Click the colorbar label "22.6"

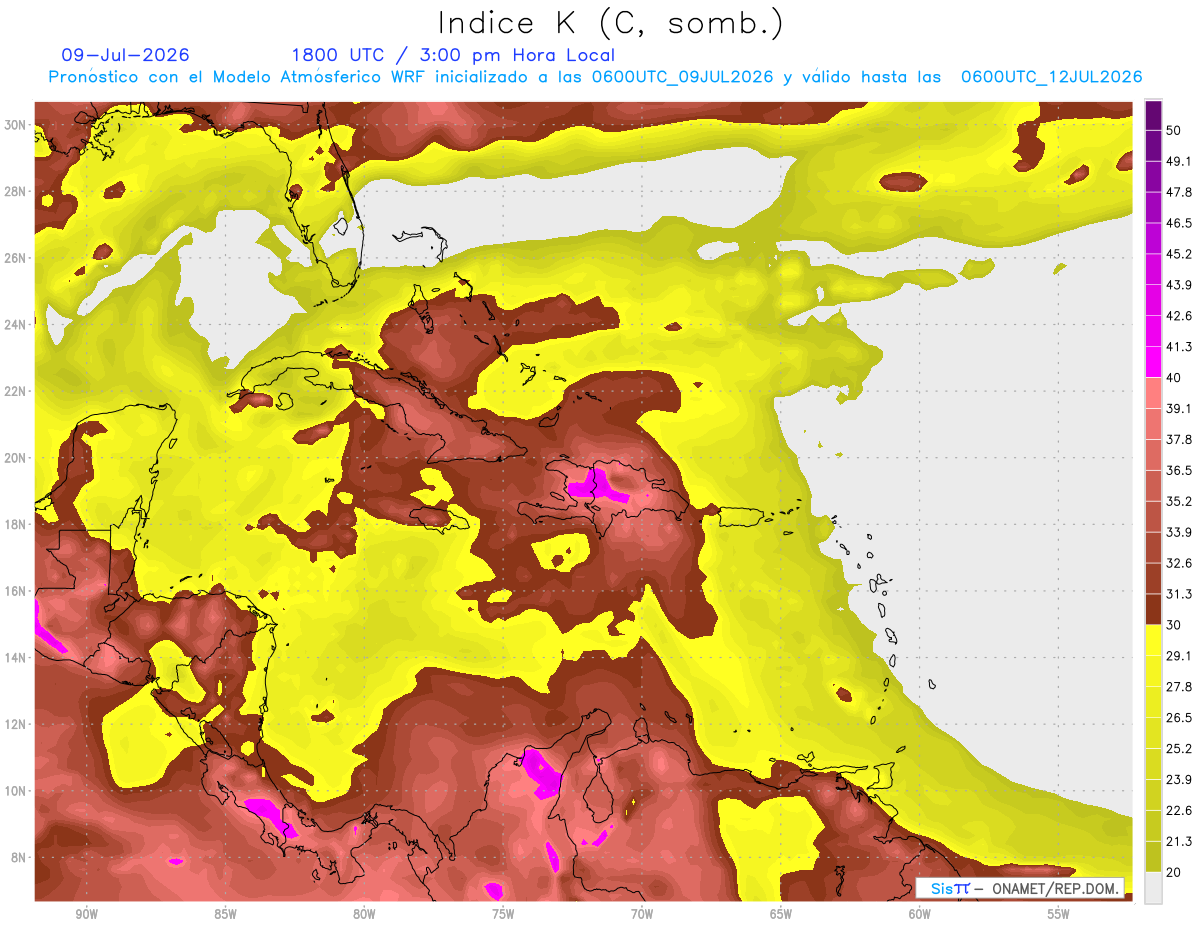point(1179,811)
